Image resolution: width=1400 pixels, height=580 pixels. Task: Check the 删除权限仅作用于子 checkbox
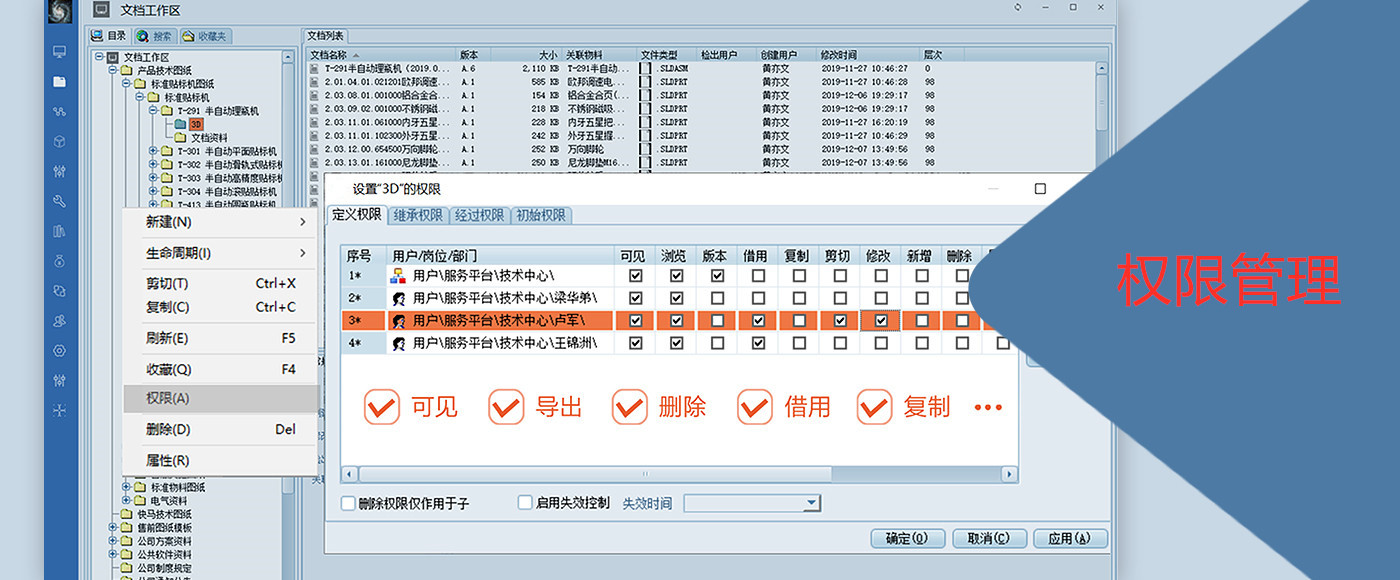347,503
